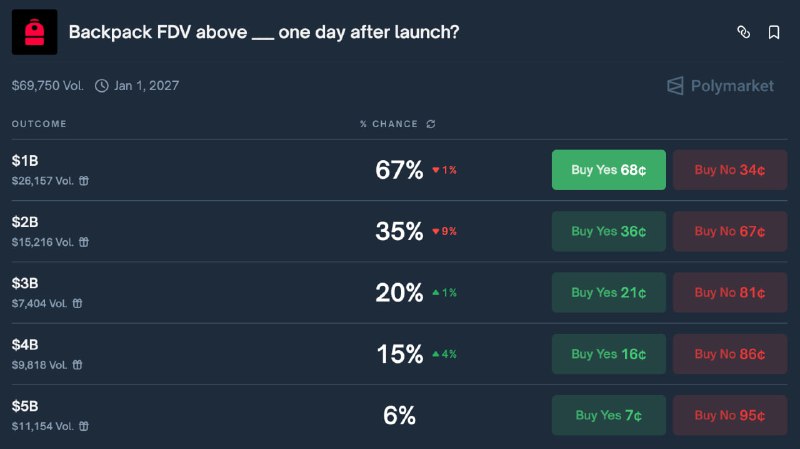Buy No at 67¢ for $2B
Viewport: 800px width, 449px height.
click(729, 231)
